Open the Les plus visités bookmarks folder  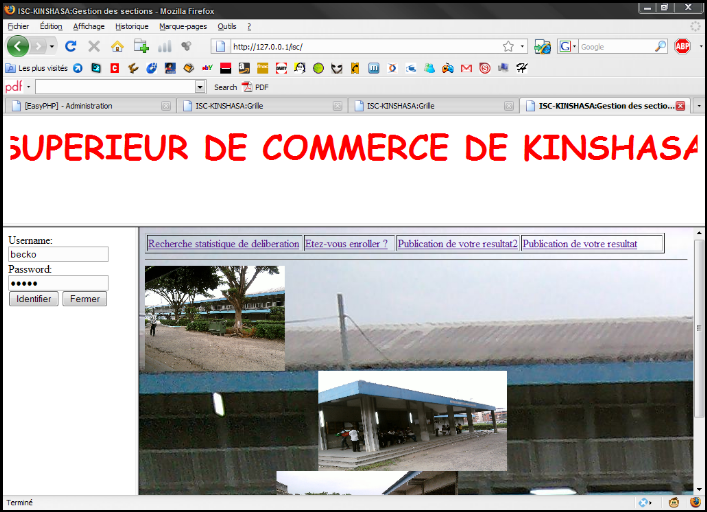36,68
